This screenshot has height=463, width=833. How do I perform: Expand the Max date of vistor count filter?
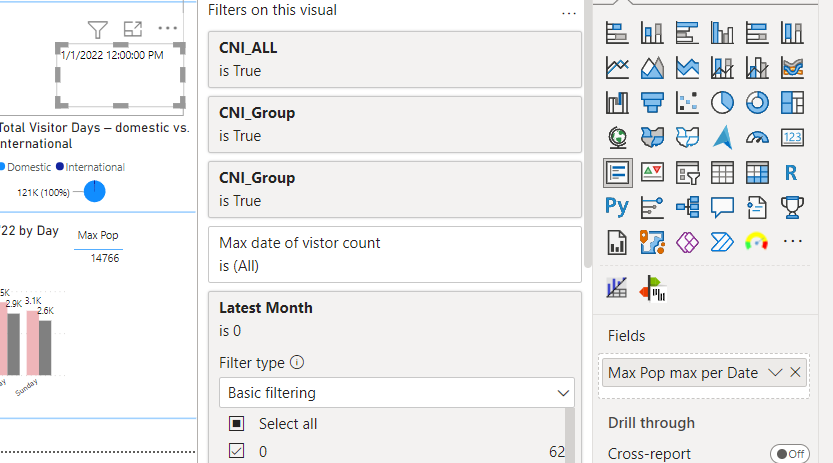pos(395,254)
